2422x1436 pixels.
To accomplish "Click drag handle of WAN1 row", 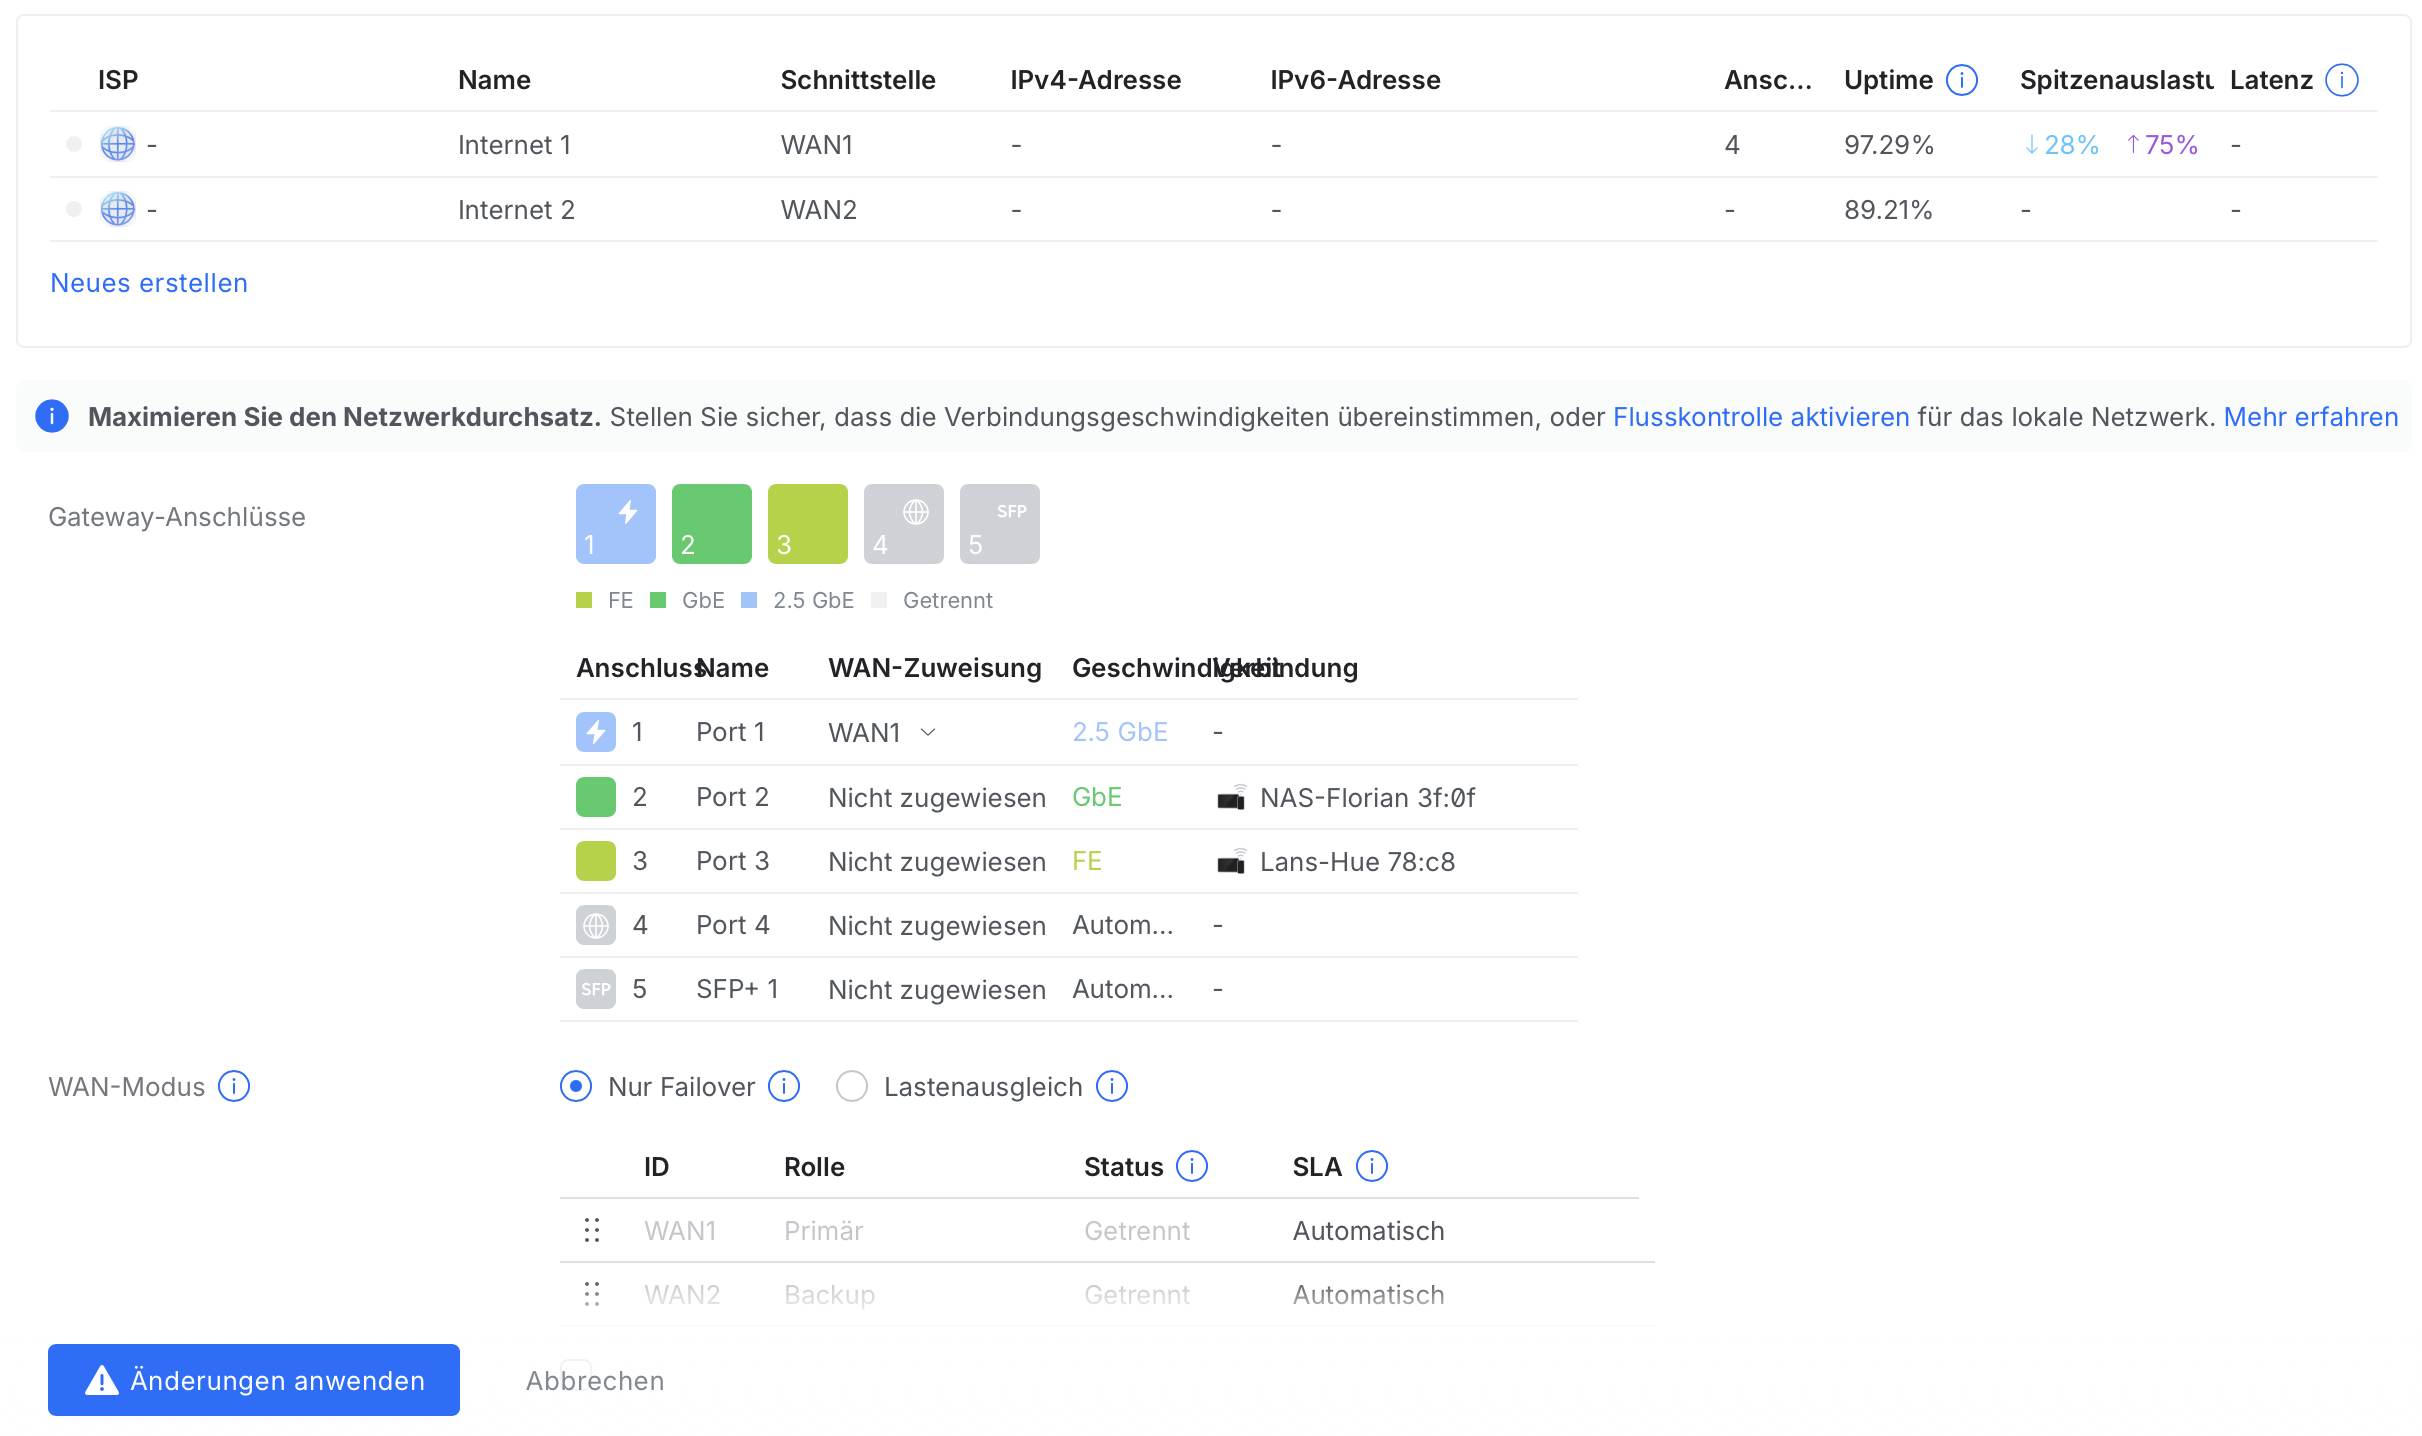I will 592,1230.
